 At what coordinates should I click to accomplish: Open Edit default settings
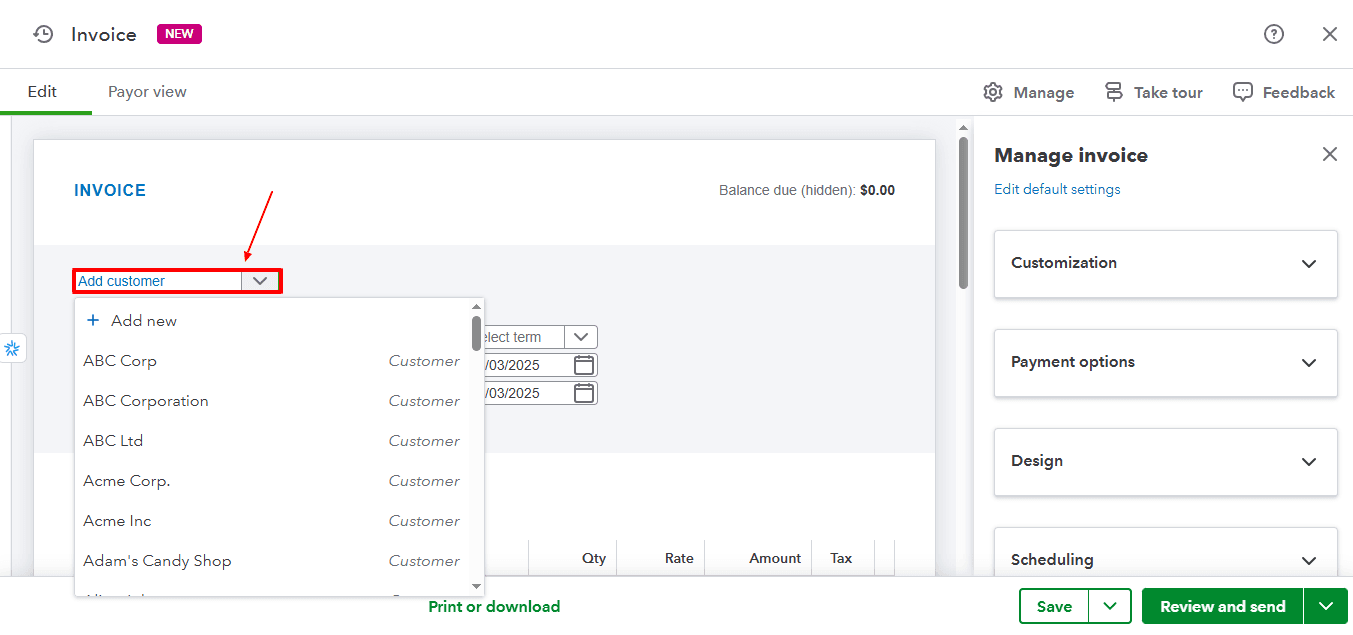(x=1056, y=188)
